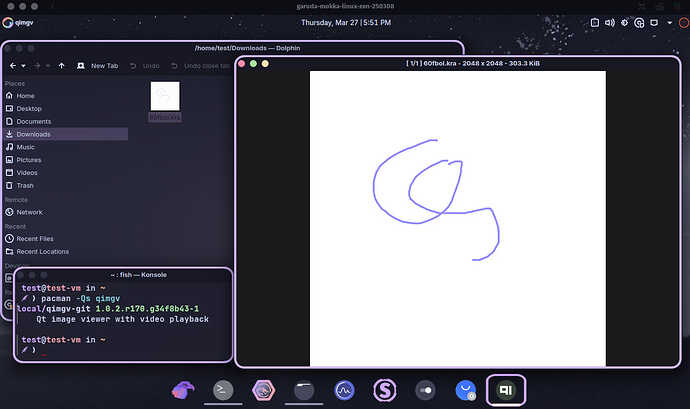Select the .kra file thumbnail in Dolphin
This screenshot has height=409, width=690.
[165, 96]
